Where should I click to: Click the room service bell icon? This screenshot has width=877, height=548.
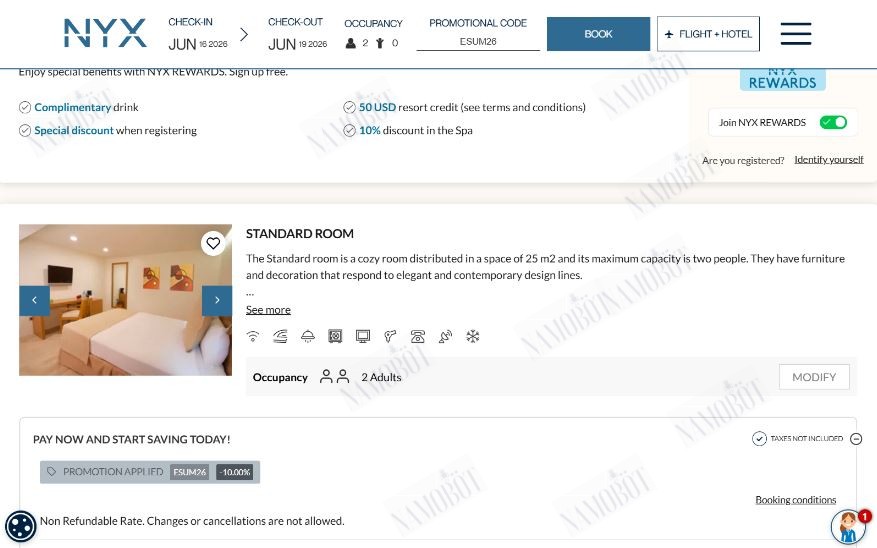pos(308,336)
